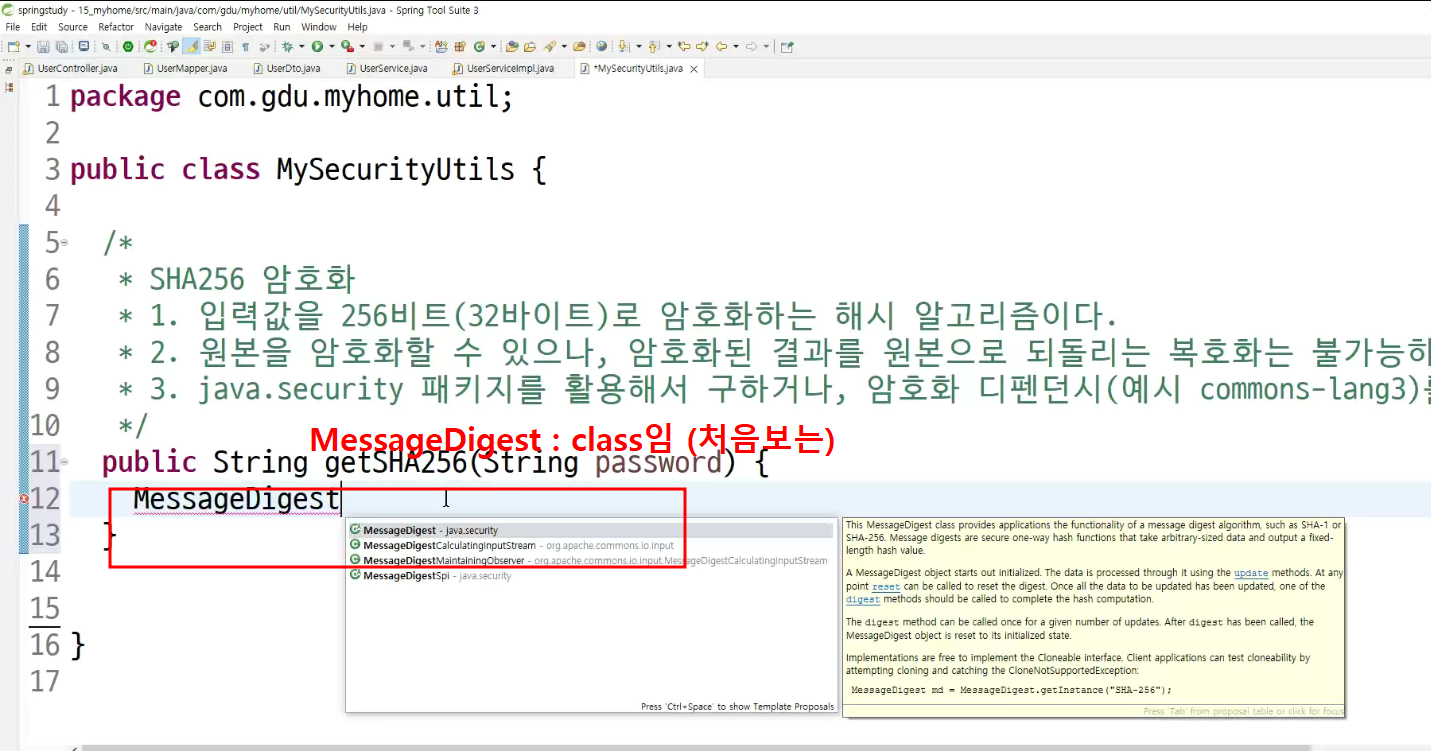1431x751 pixels.
Task: Click the New file wizard icon
Action: tap(13, 46)
